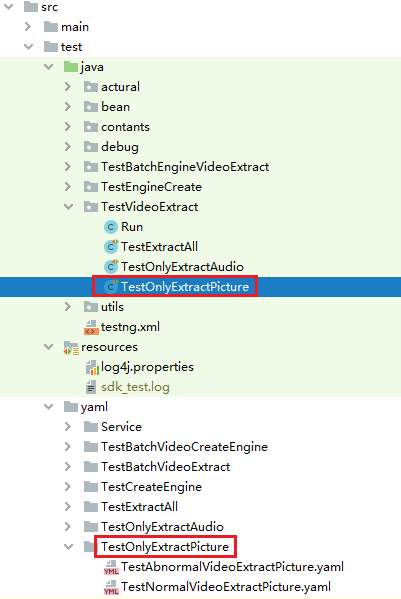This screenshot has width=401, height=599.
Task: Click the bean package icon
Action: click(91, 107)
